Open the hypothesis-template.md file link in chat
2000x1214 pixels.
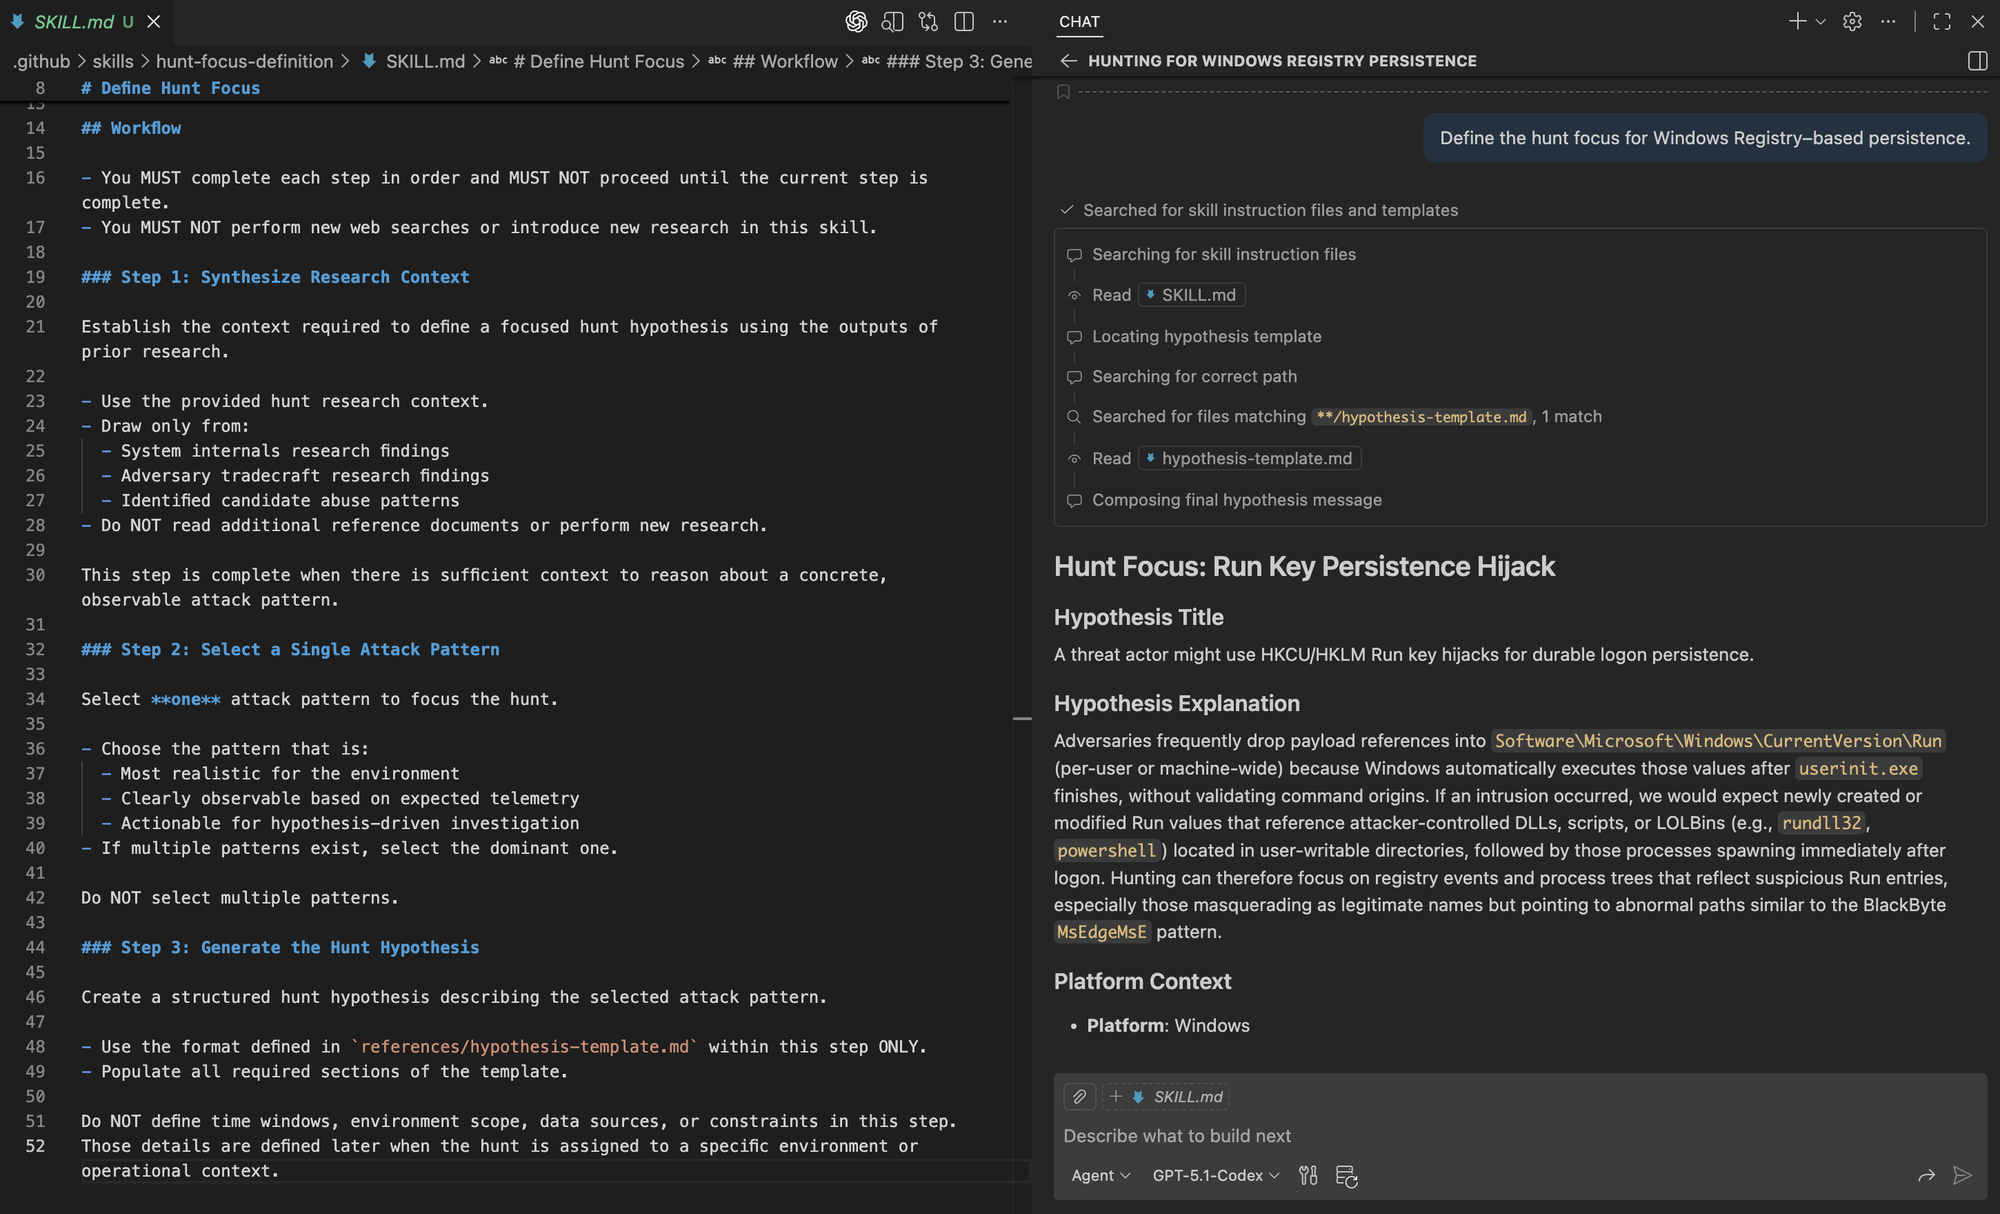coord(1255,458)
